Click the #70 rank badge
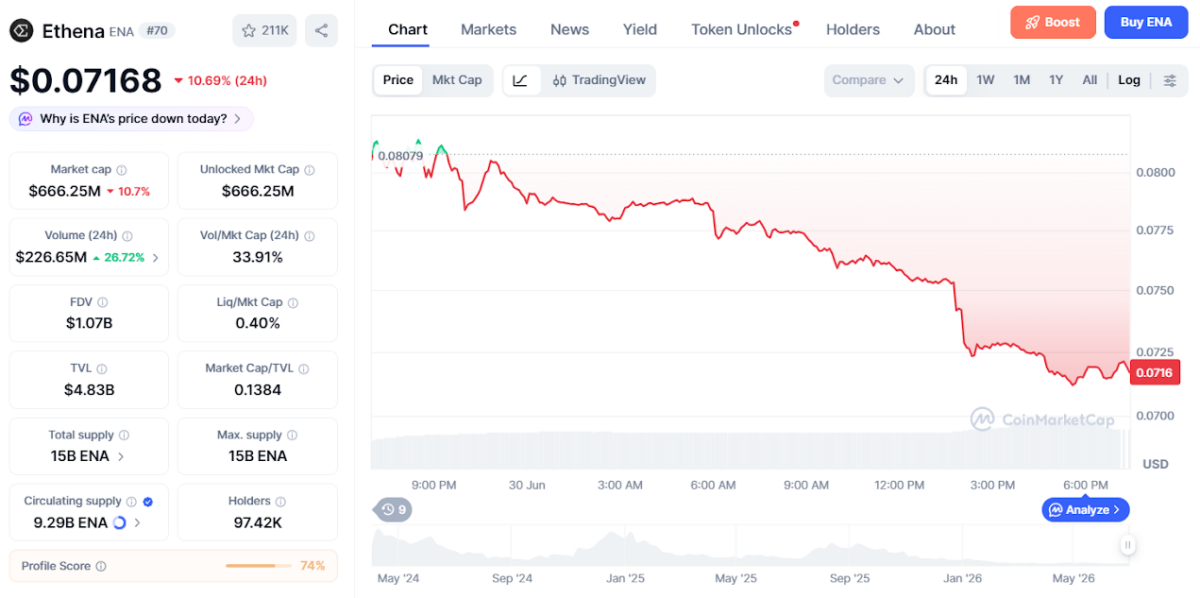Image resolution: width=1200 pixels, height=598 pixels. (156, 31)
